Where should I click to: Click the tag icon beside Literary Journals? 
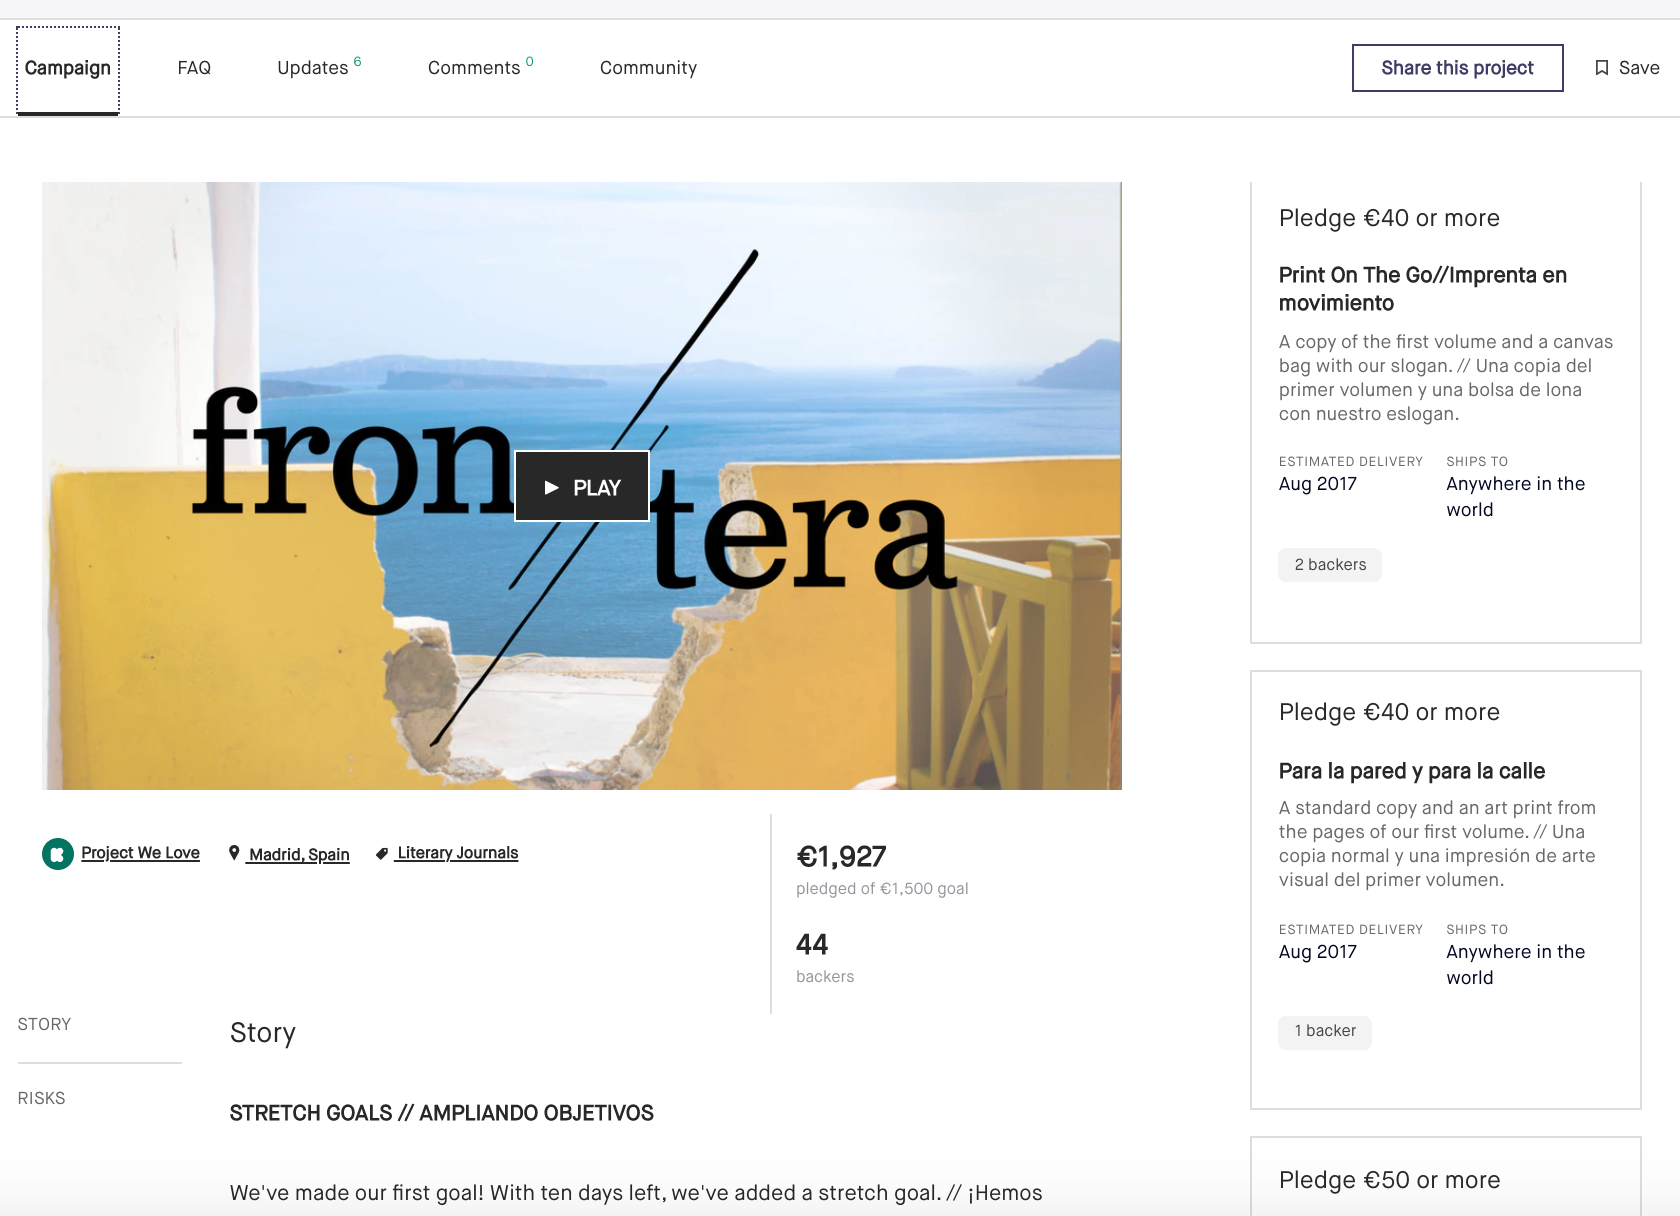tap(381, 854)
